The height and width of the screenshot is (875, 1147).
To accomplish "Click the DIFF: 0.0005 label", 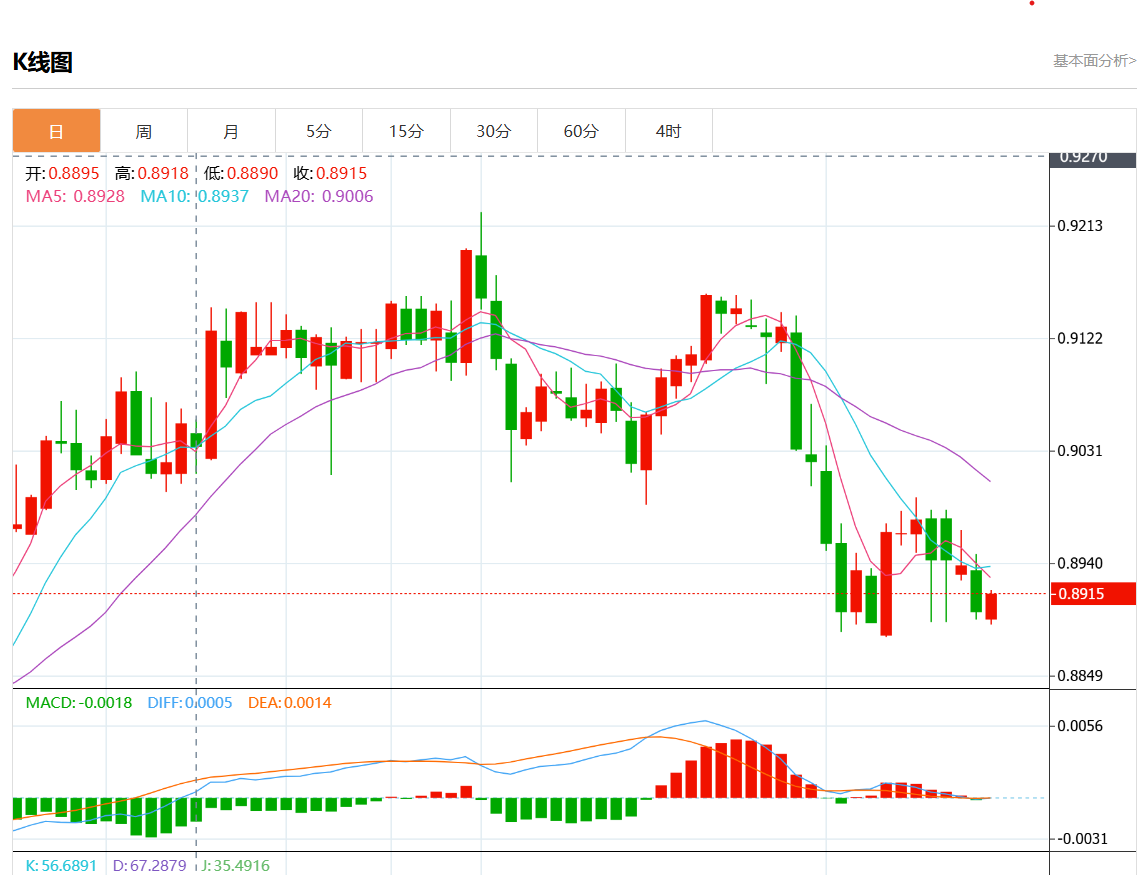I will (x=190, y=702).
